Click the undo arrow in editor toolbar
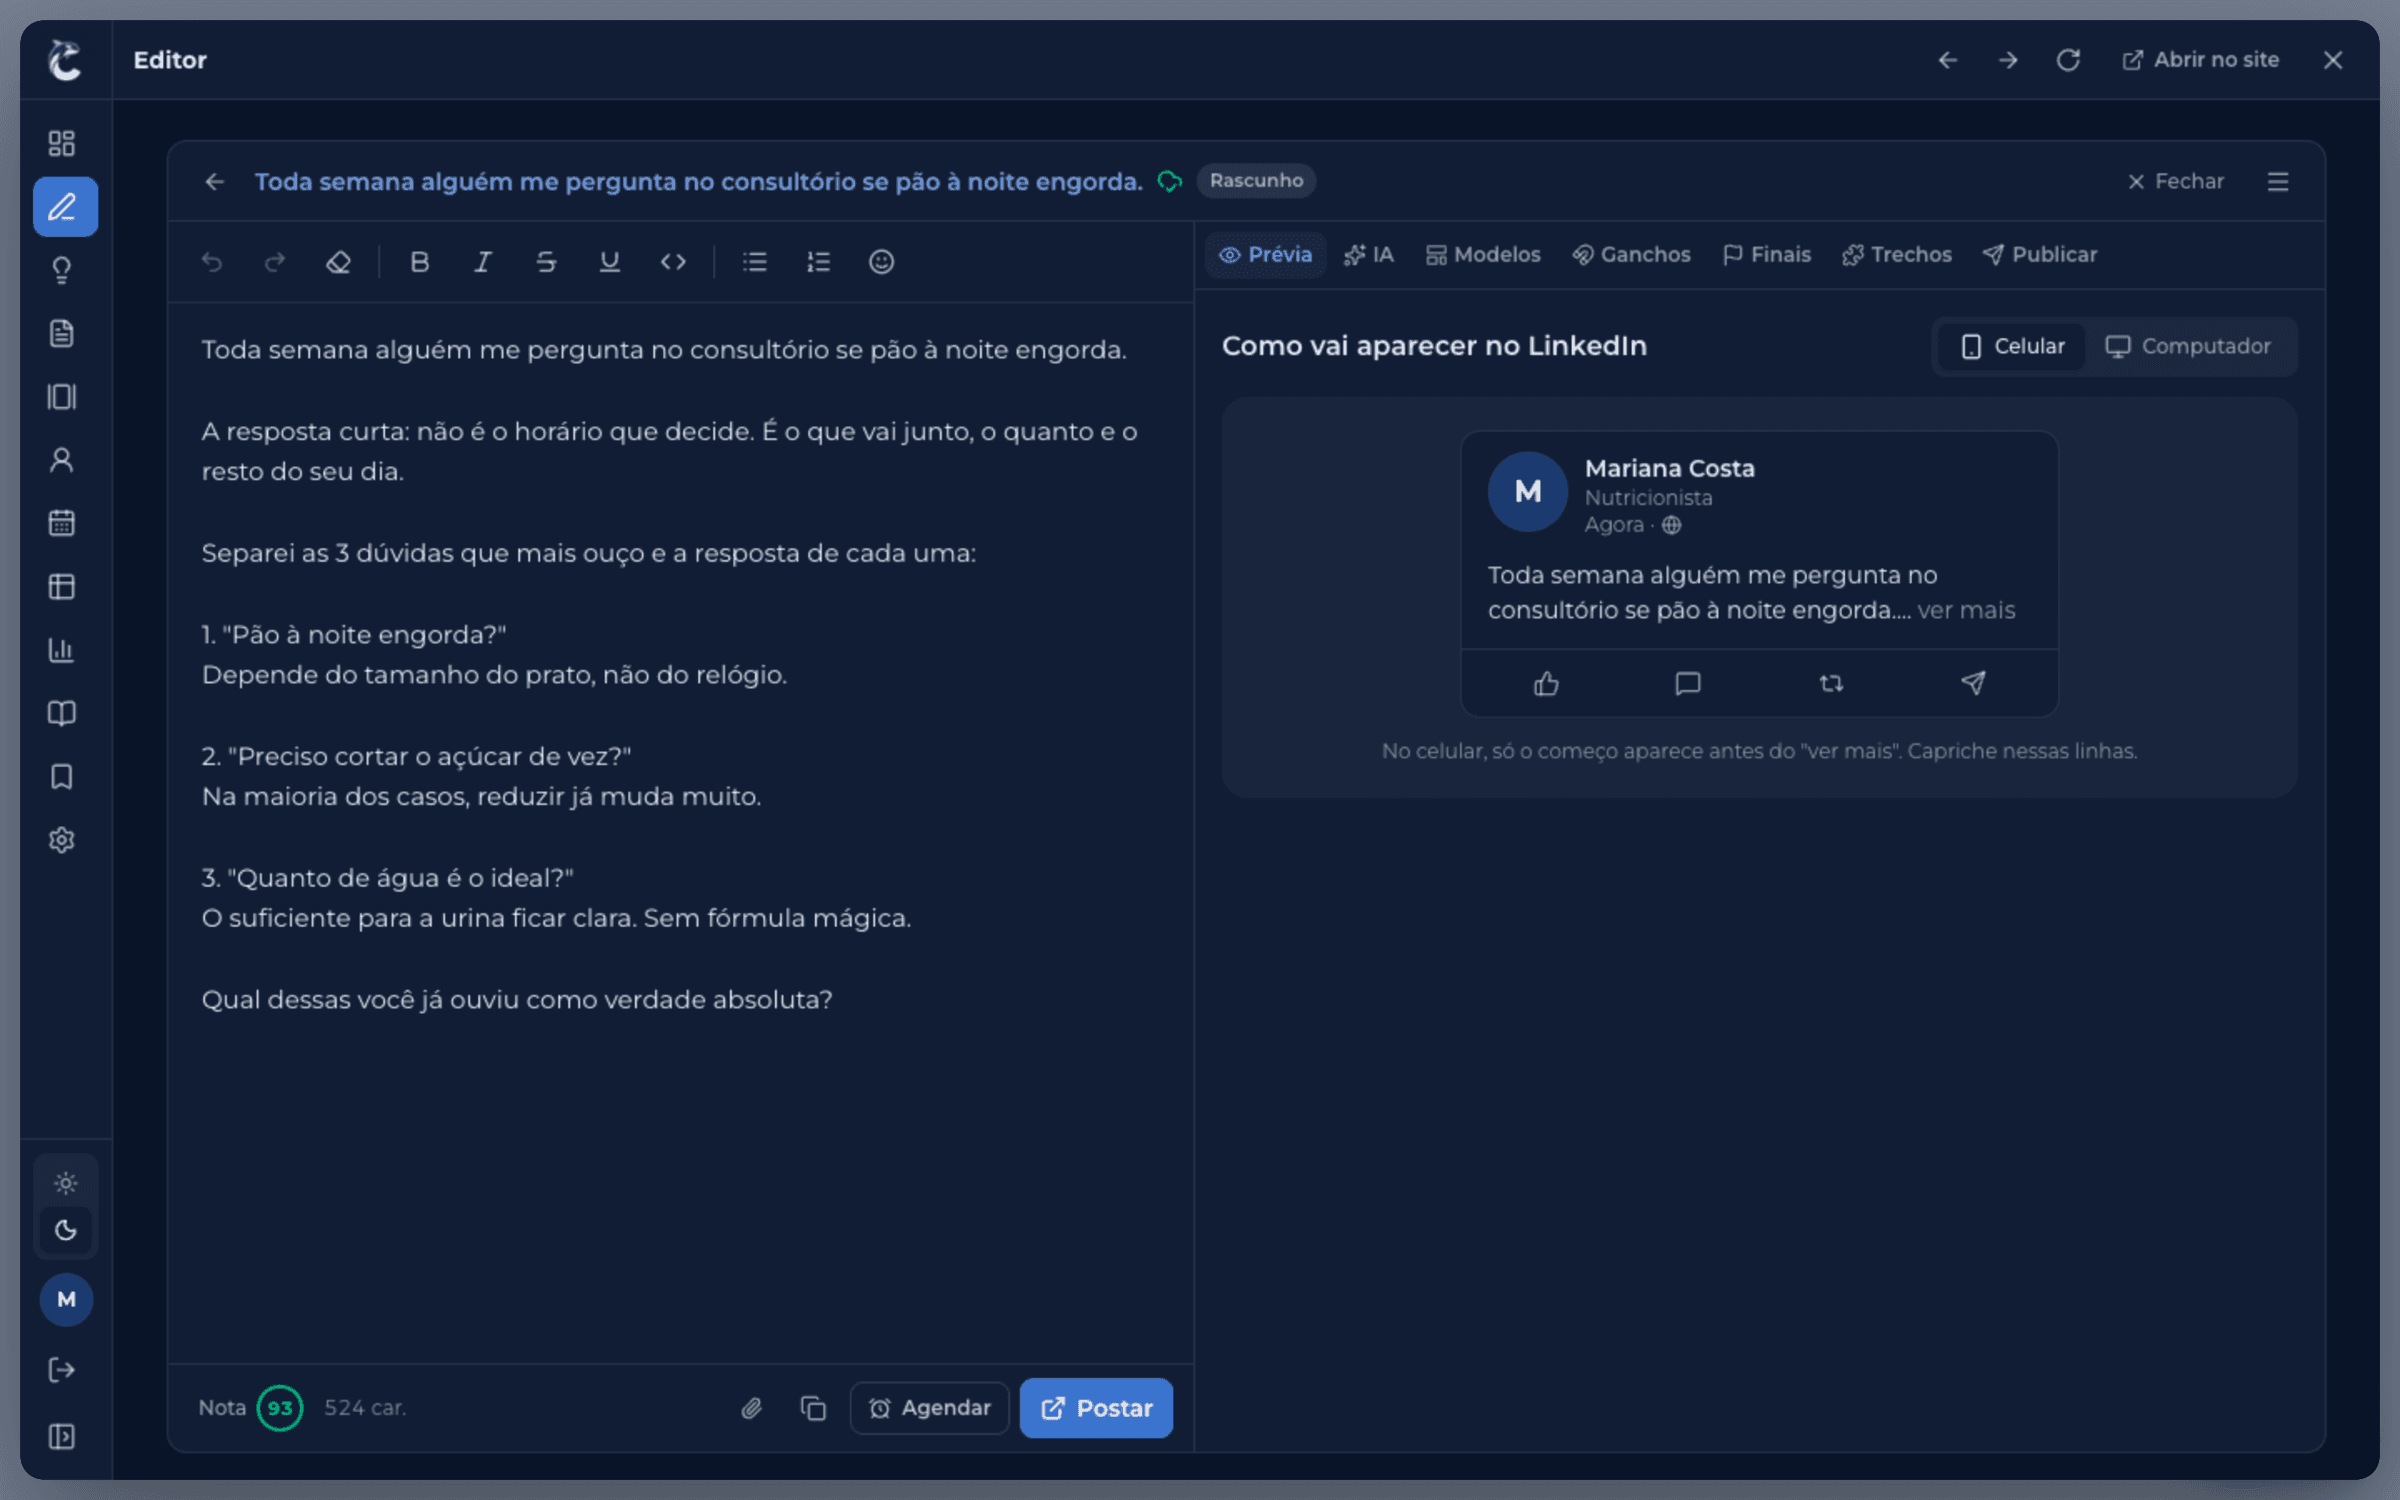 pos(212,262)
